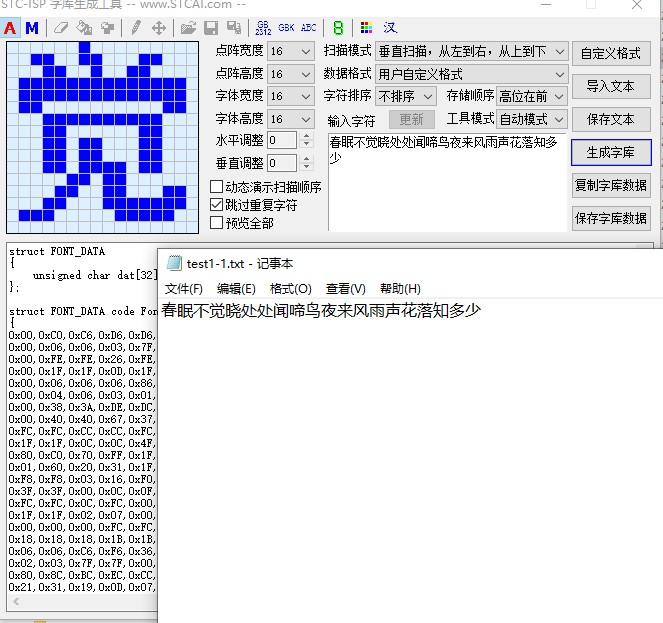663x623 pixels.
Task: Open the colored grid palette icon
Action: pyautogui.click(x=366, y=28)
